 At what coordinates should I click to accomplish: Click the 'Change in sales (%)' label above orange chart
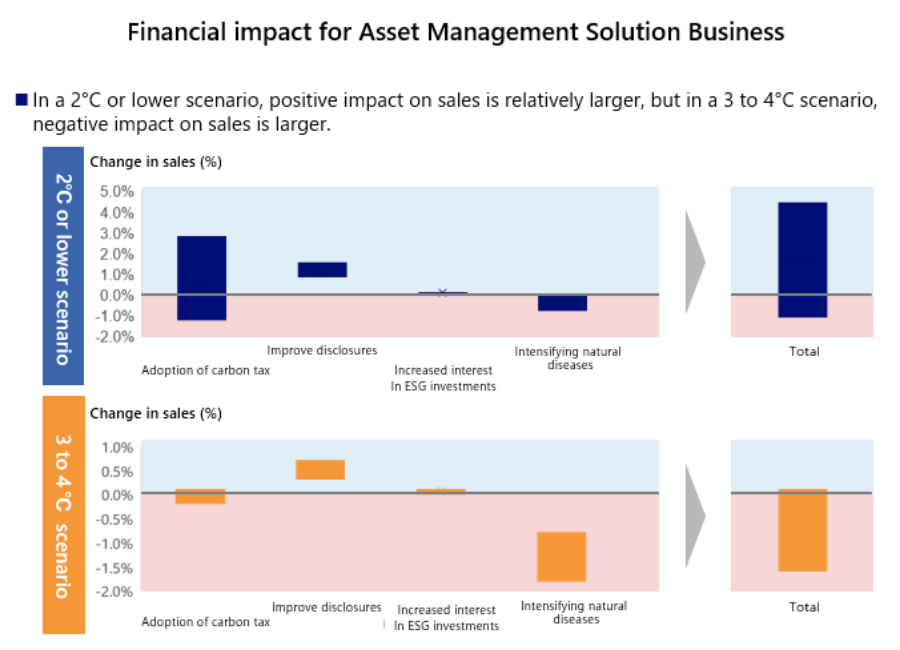[156, 412]
